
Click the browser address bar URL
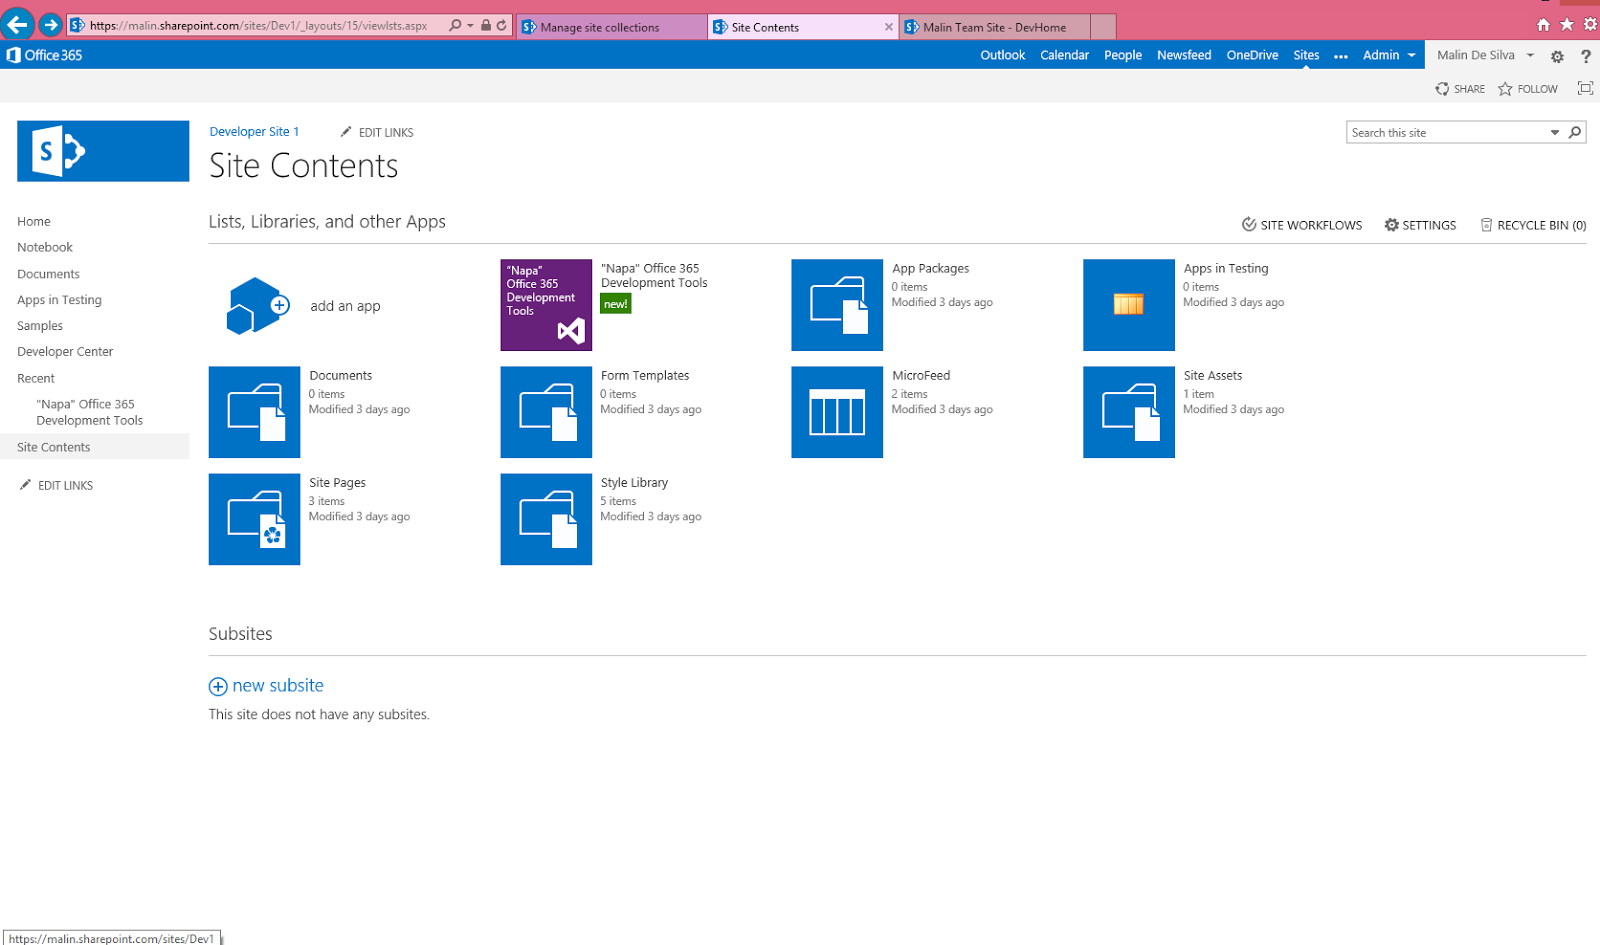point(258,26)
